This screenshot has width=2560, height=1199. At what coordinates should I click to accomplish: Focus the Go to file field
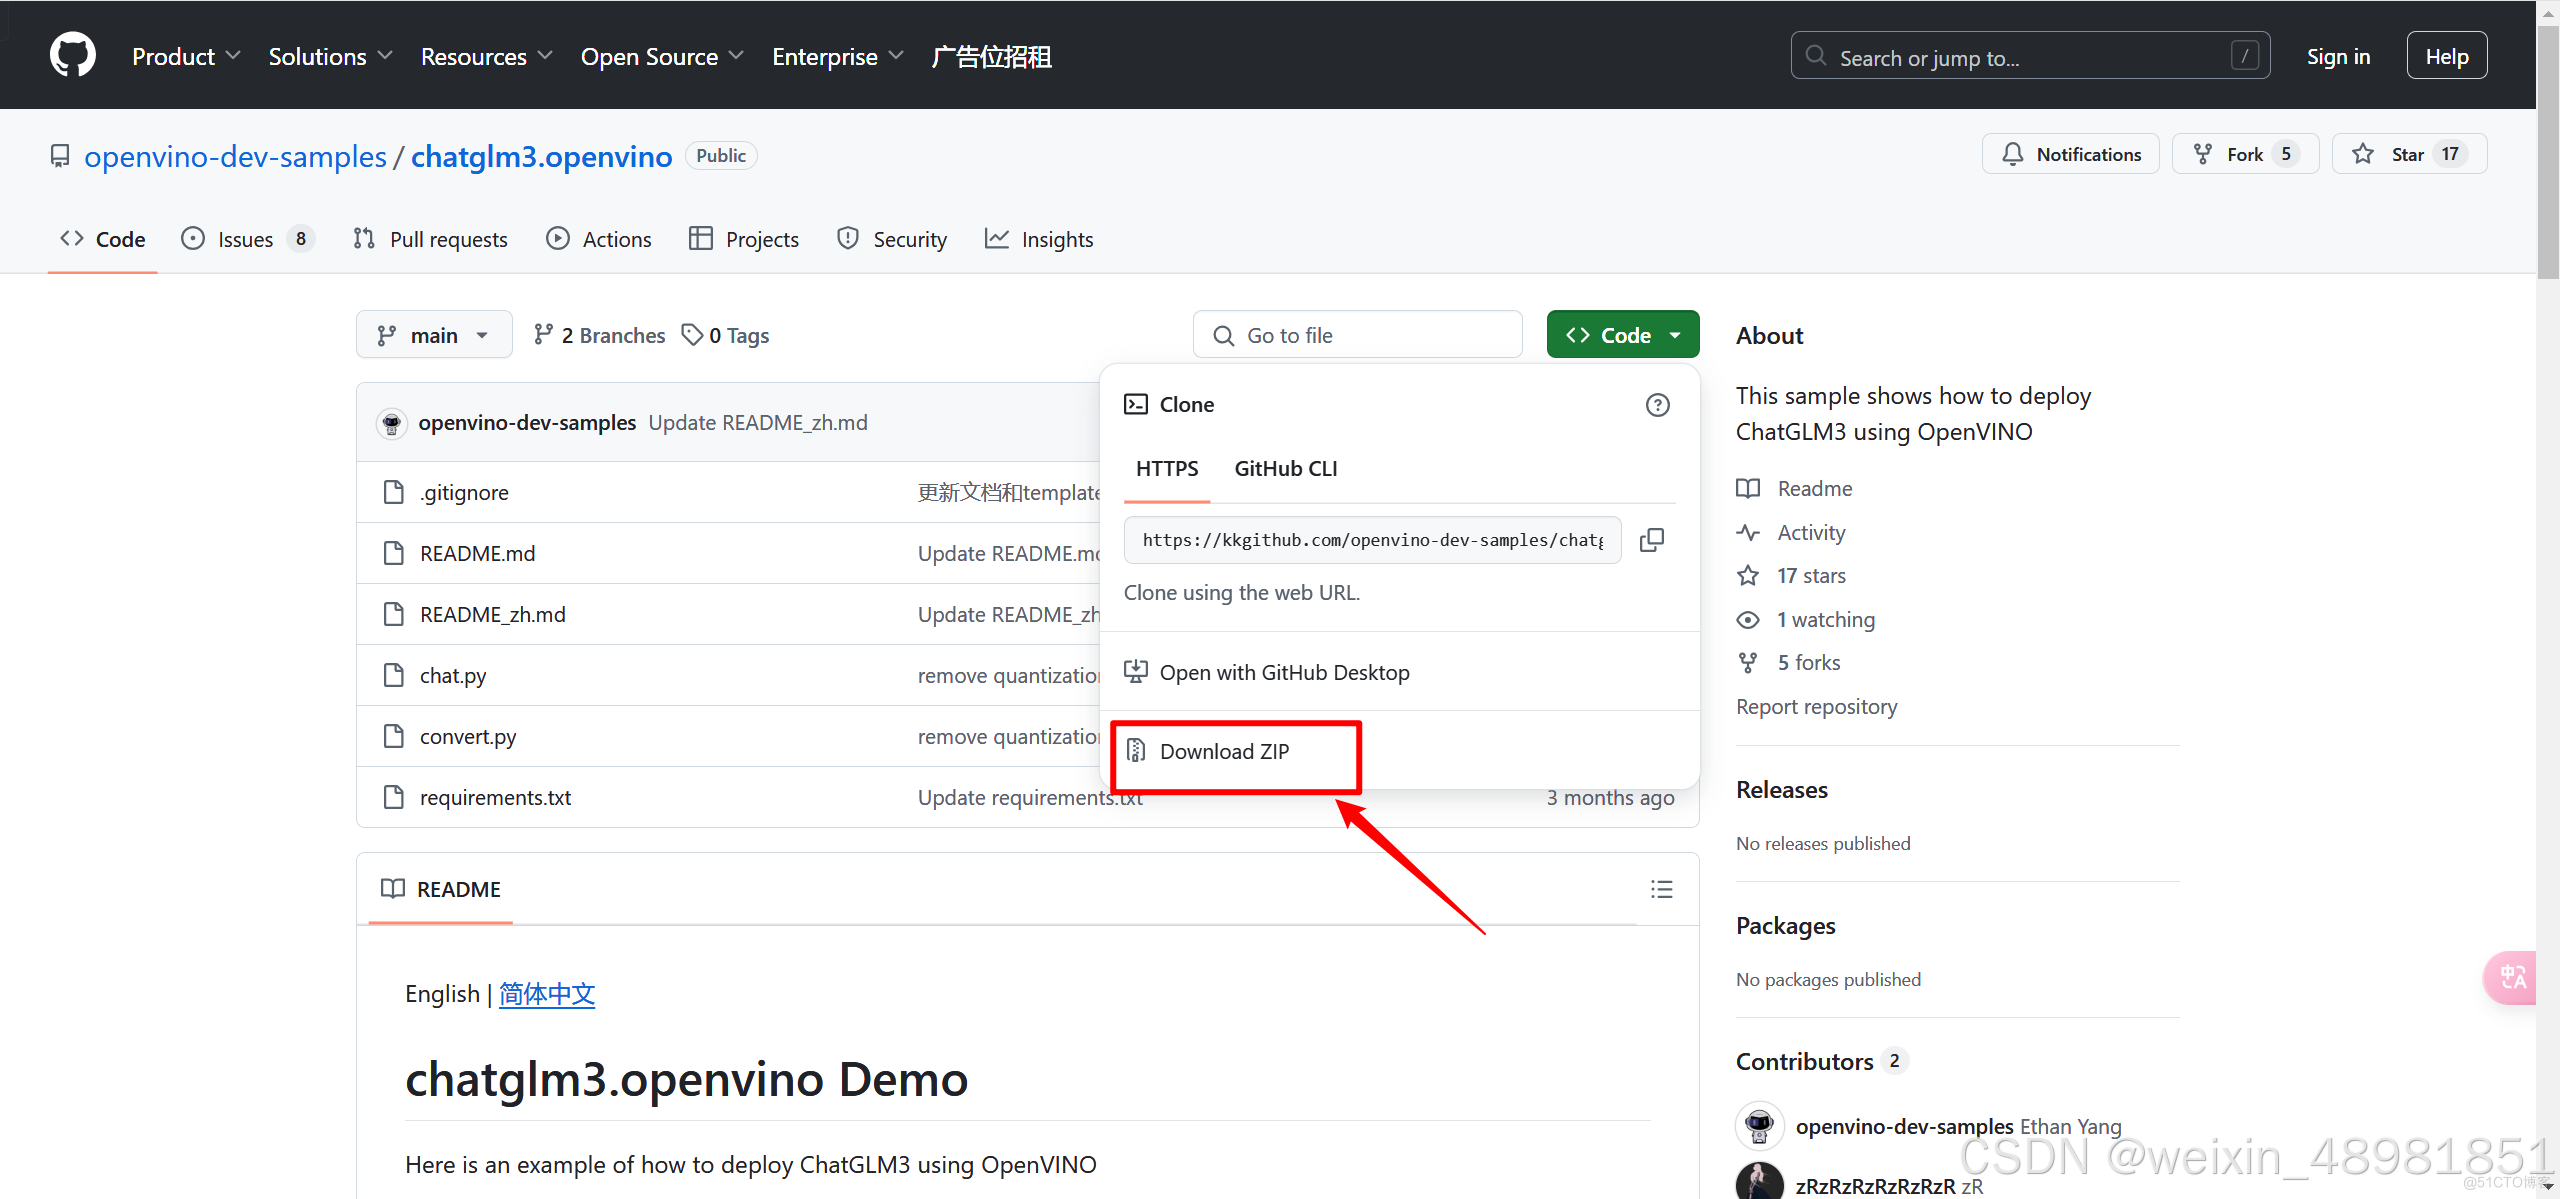(x=1357, y=335)
